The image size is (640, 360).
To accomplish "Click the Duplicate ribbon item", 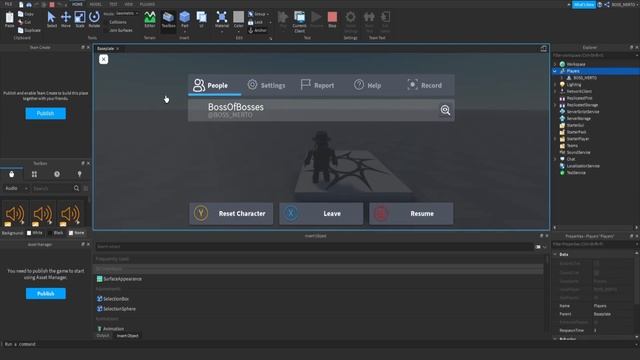I will (x=29, y=30).
